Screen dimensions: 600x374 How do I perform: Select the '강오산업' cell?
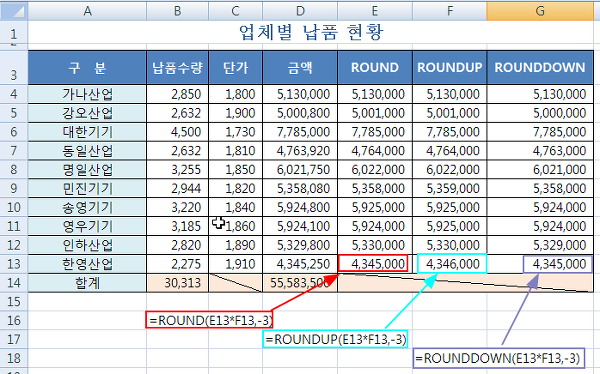(87, 113)
